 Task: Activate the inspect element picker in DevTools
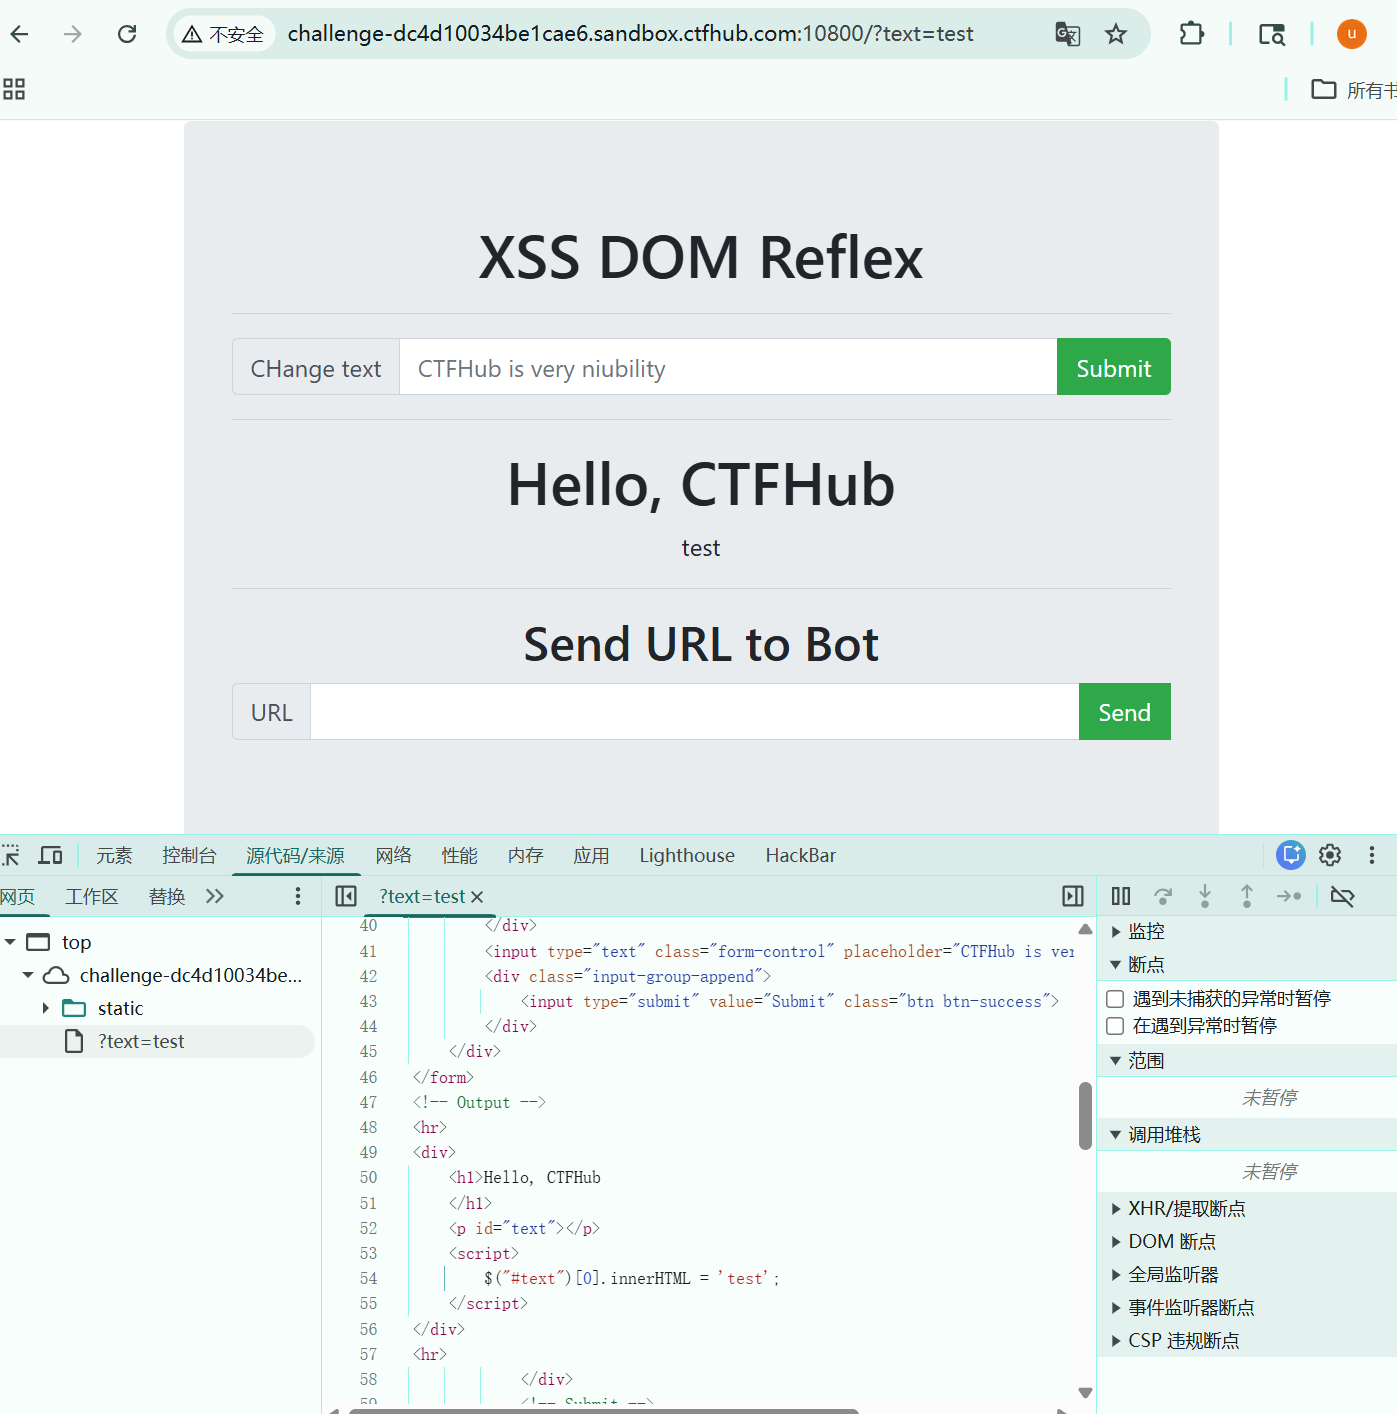tap(10, 855)
